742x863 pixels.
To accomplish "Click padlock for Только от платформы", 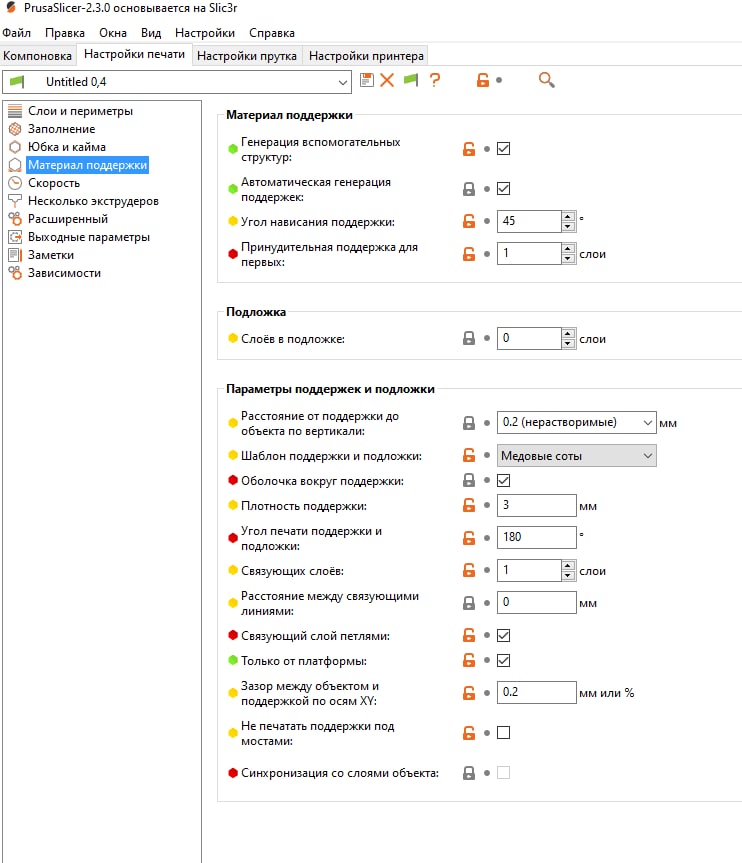I will click(x=468, y=660).
